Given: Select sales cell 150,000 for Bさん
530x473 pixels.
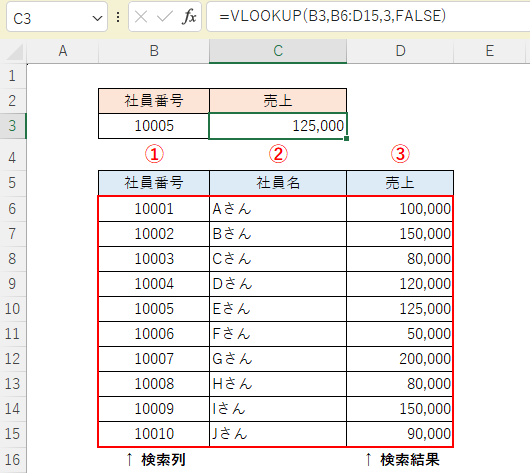Looking at the screenshot, I should click(400, 234).
